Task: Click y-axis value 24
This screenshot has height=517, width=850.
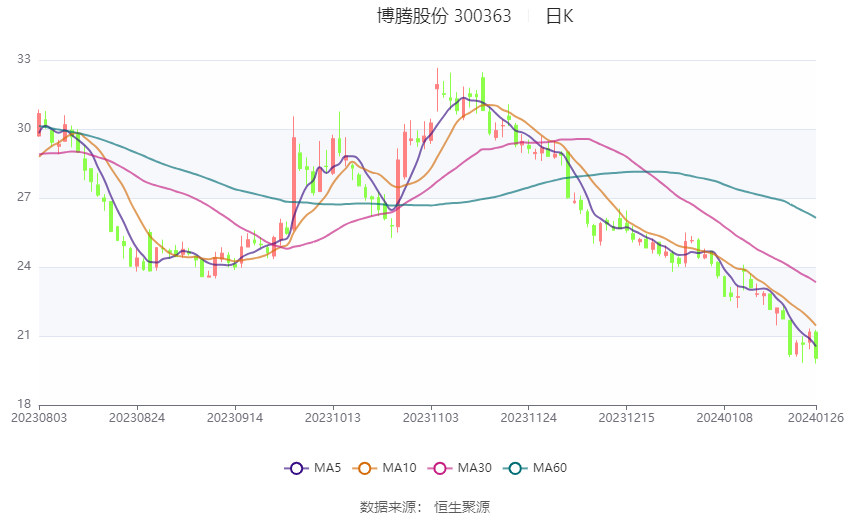Action: 24,266
